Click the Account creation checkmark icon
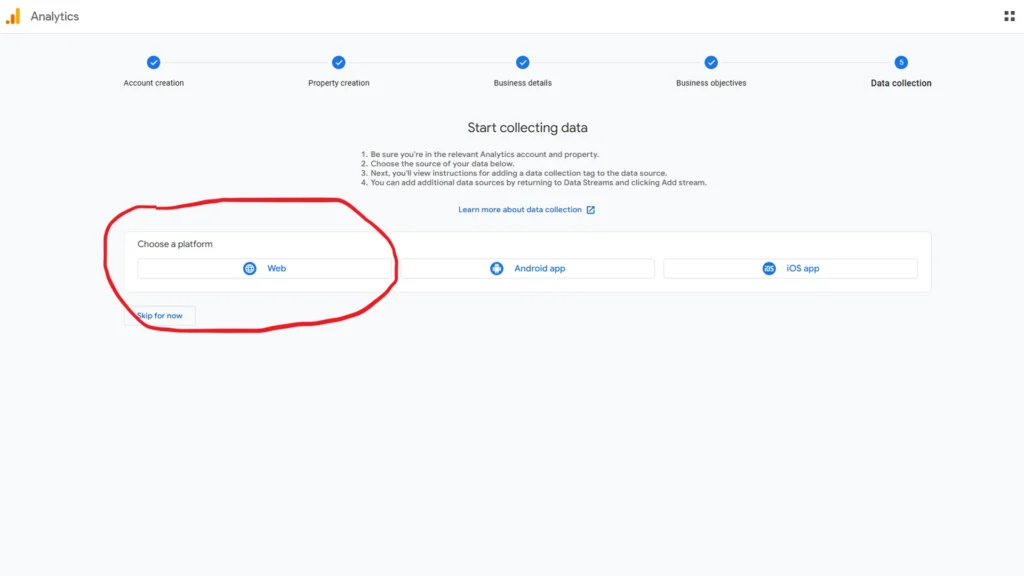The width and height of the screenshot is (1024, 576). [153, 61]
